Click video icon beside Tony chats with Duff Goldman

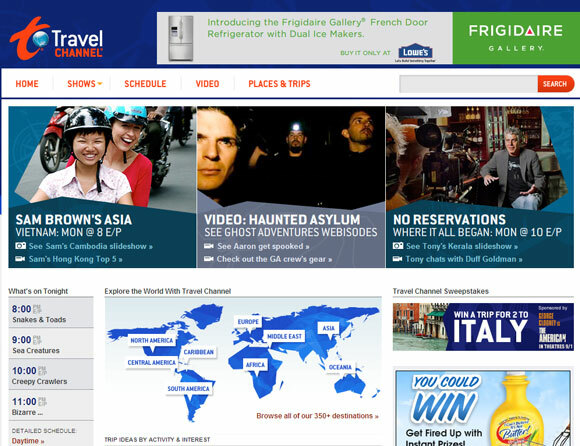point(397,259)
